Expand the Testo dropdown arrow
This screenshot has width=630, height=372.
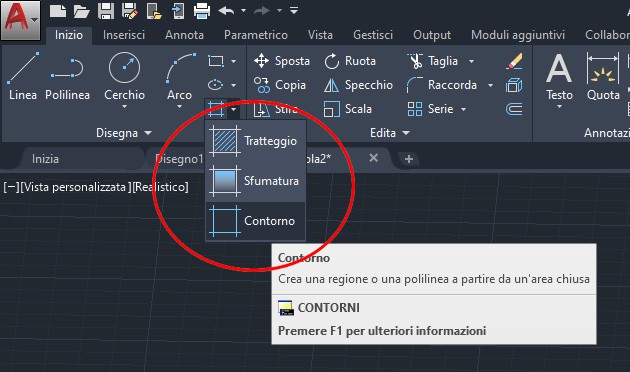[559, 107]
